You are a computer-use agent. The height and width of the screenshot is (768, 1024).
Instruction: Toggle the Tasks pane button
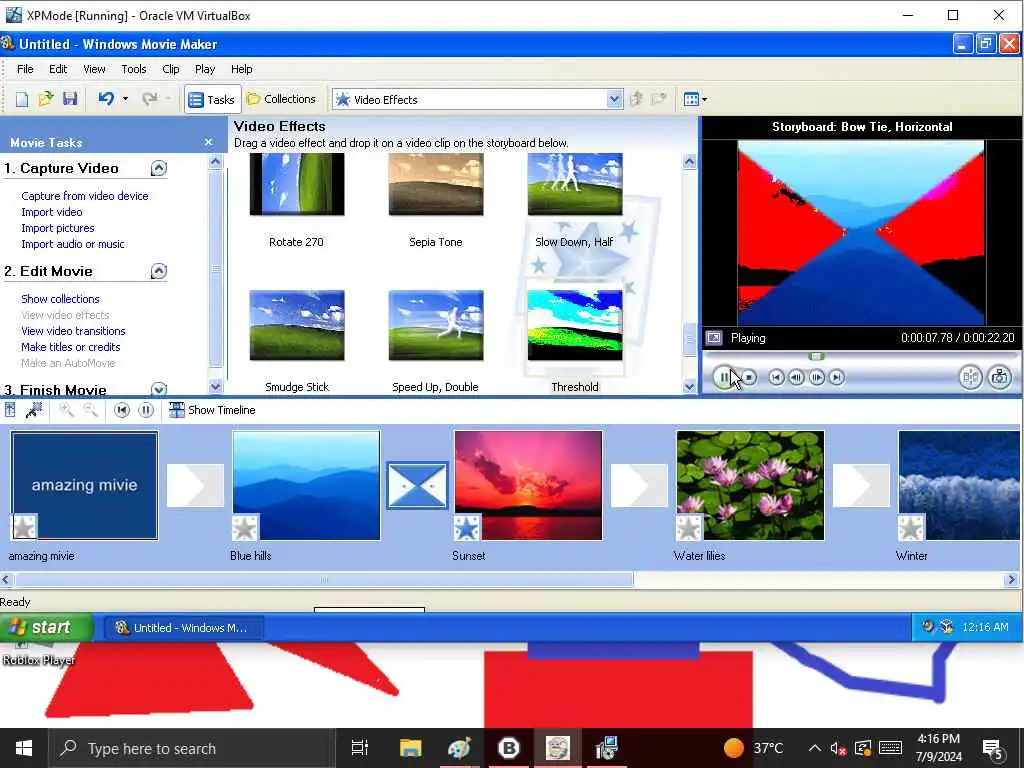pos(212,99)
